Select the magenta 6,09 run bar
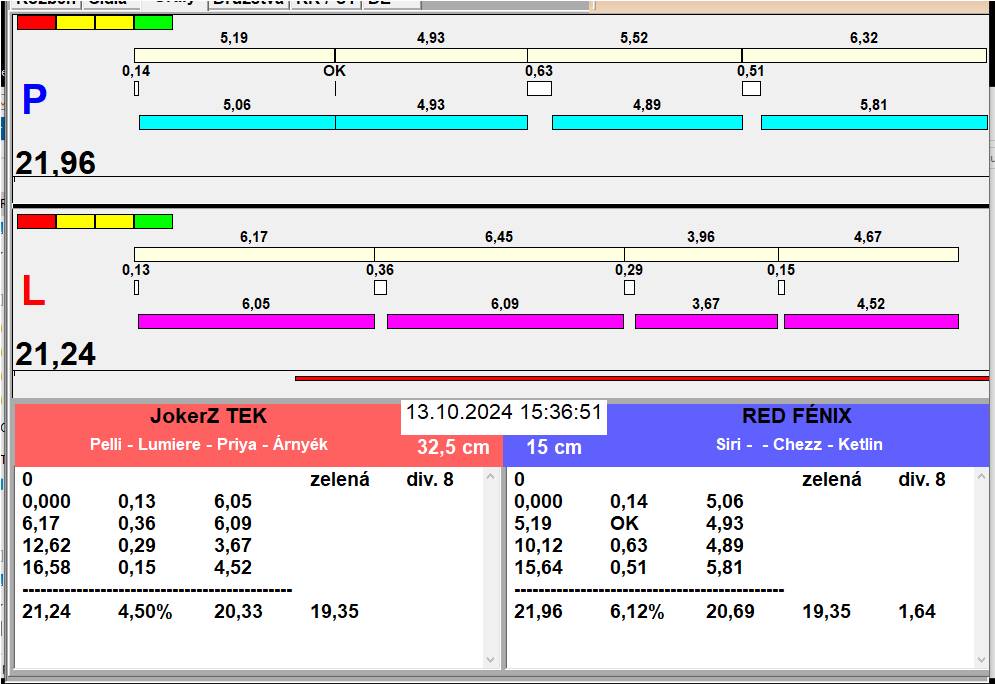Viewport: 995px width, 684px height. click(505, 321)
